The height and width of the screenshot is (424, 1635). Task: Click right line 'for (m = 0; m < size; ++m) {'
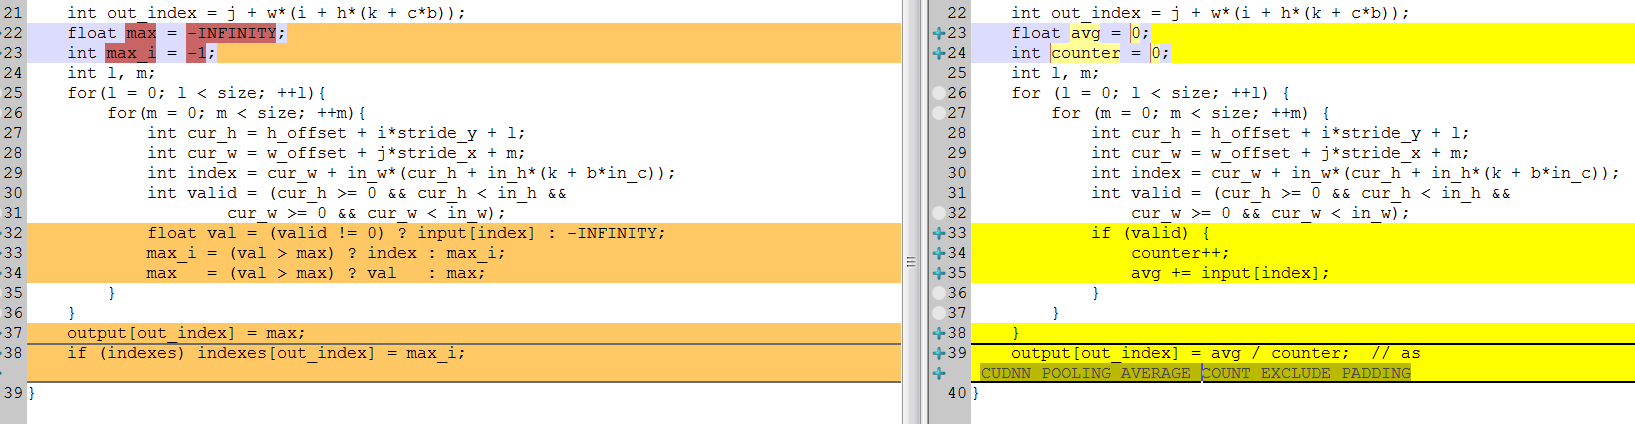pos(1190,113)
